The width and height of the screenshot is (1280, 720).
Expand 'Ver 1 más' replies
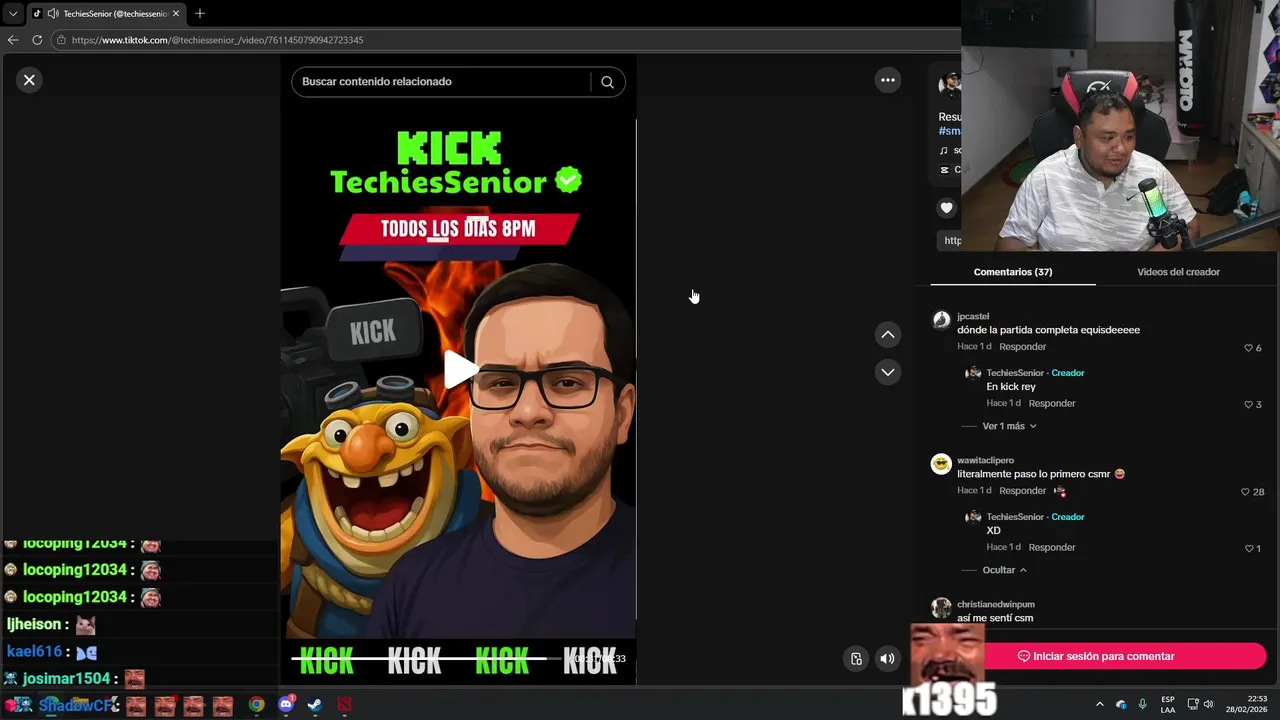[x=1009, y=426]
